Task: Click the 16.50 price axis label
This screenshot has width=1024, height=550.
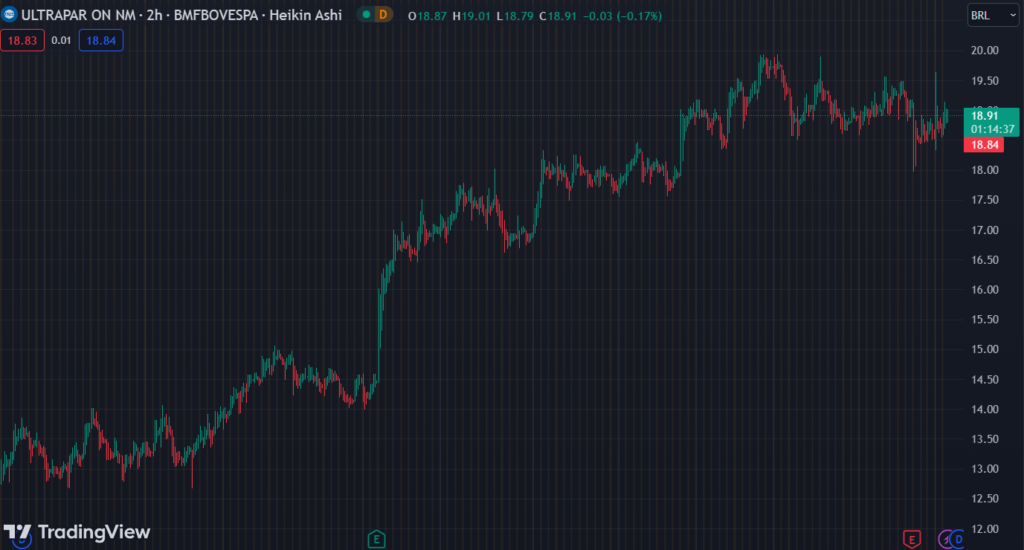Action: click(984, 260)
